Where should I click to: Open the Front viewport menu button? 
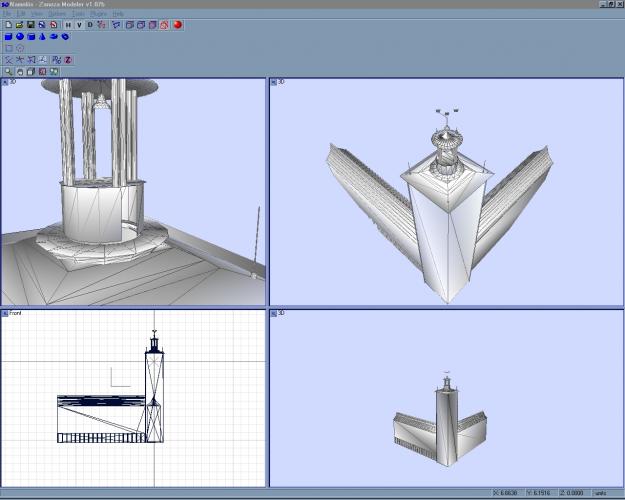(x=5, y=314)
